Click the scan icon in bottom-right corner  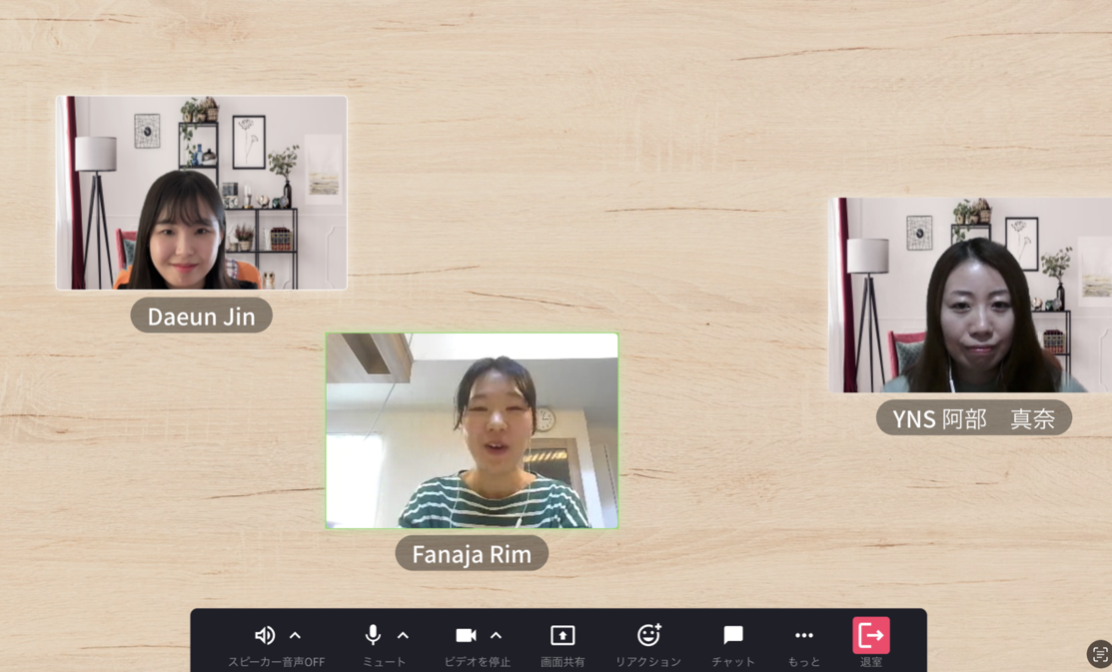(x=1100, y=653)
